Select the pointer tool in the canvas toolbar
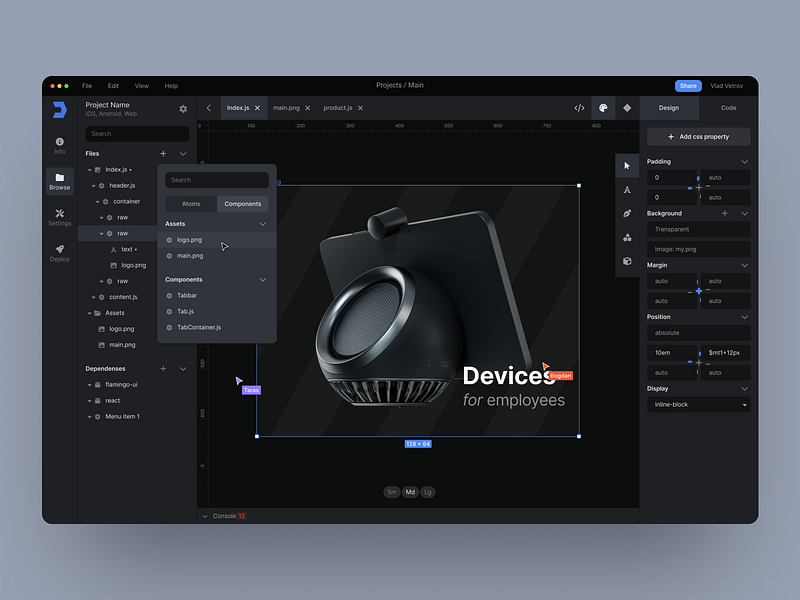Image resolution: width=800 pixels, height=600 pixels. [627, 165]
